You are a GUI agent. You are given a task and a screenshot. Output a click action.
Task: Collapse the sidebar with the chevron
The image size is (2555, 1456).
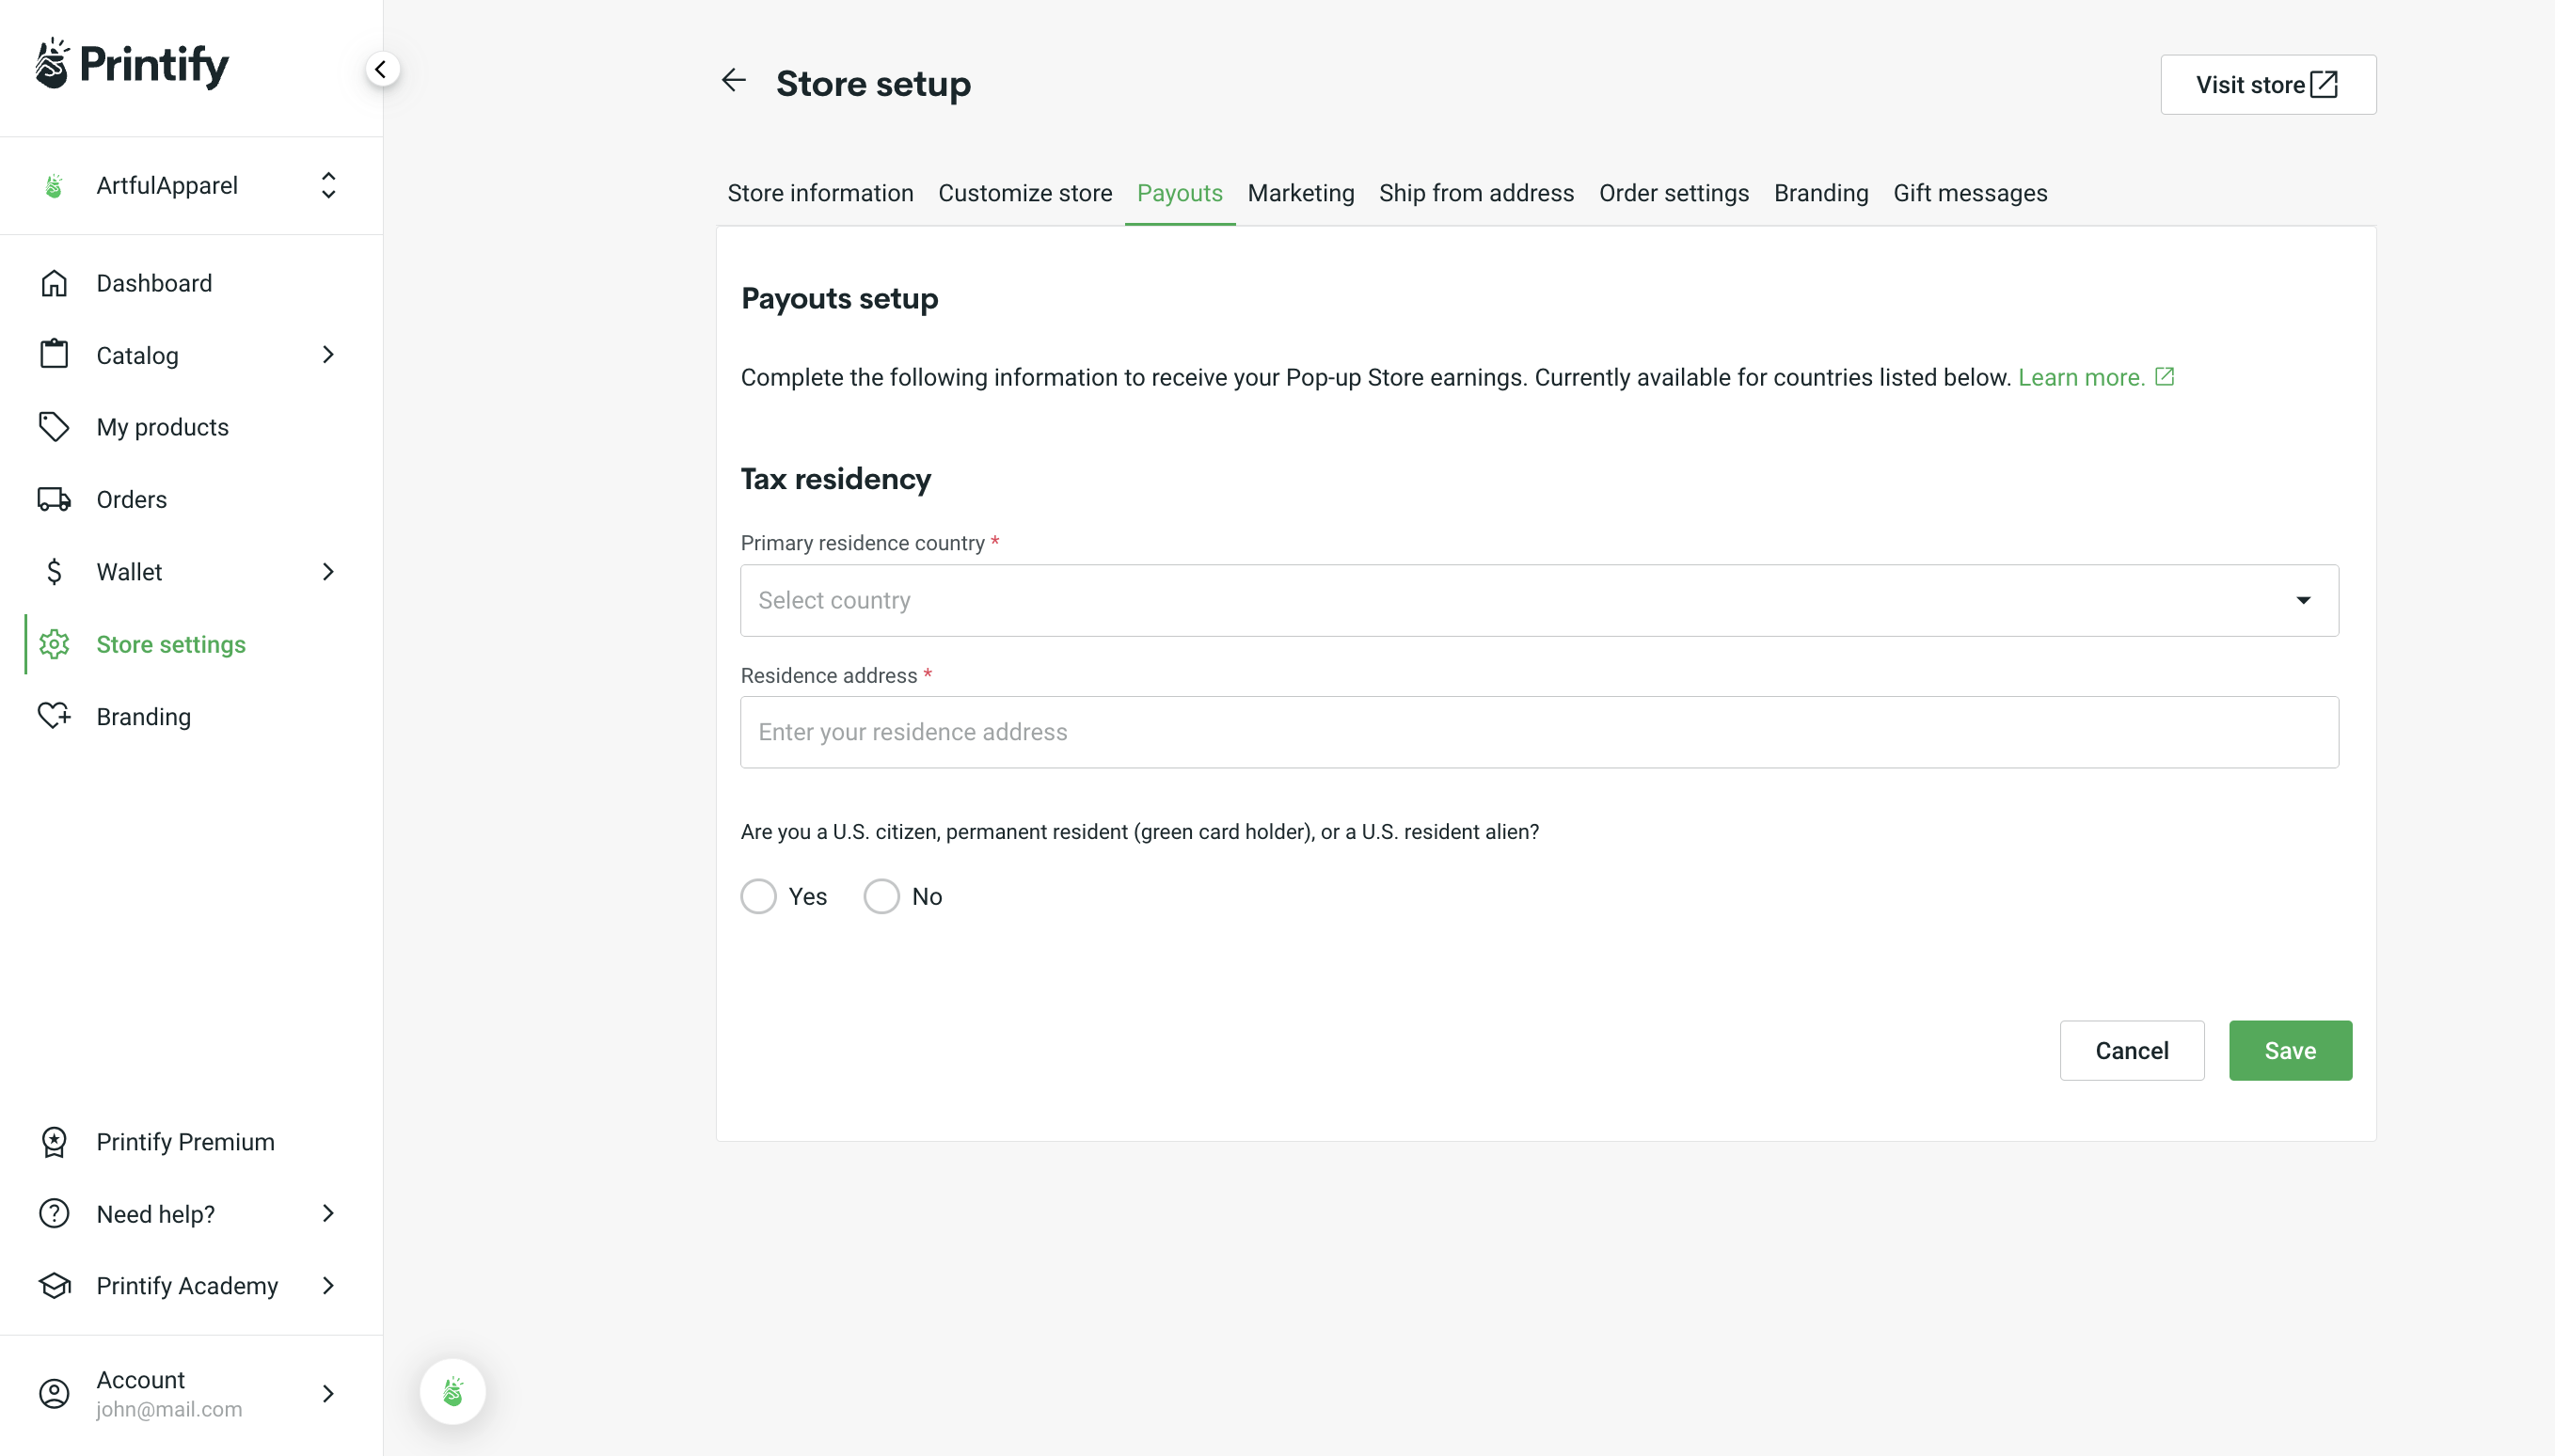[381, 68]
